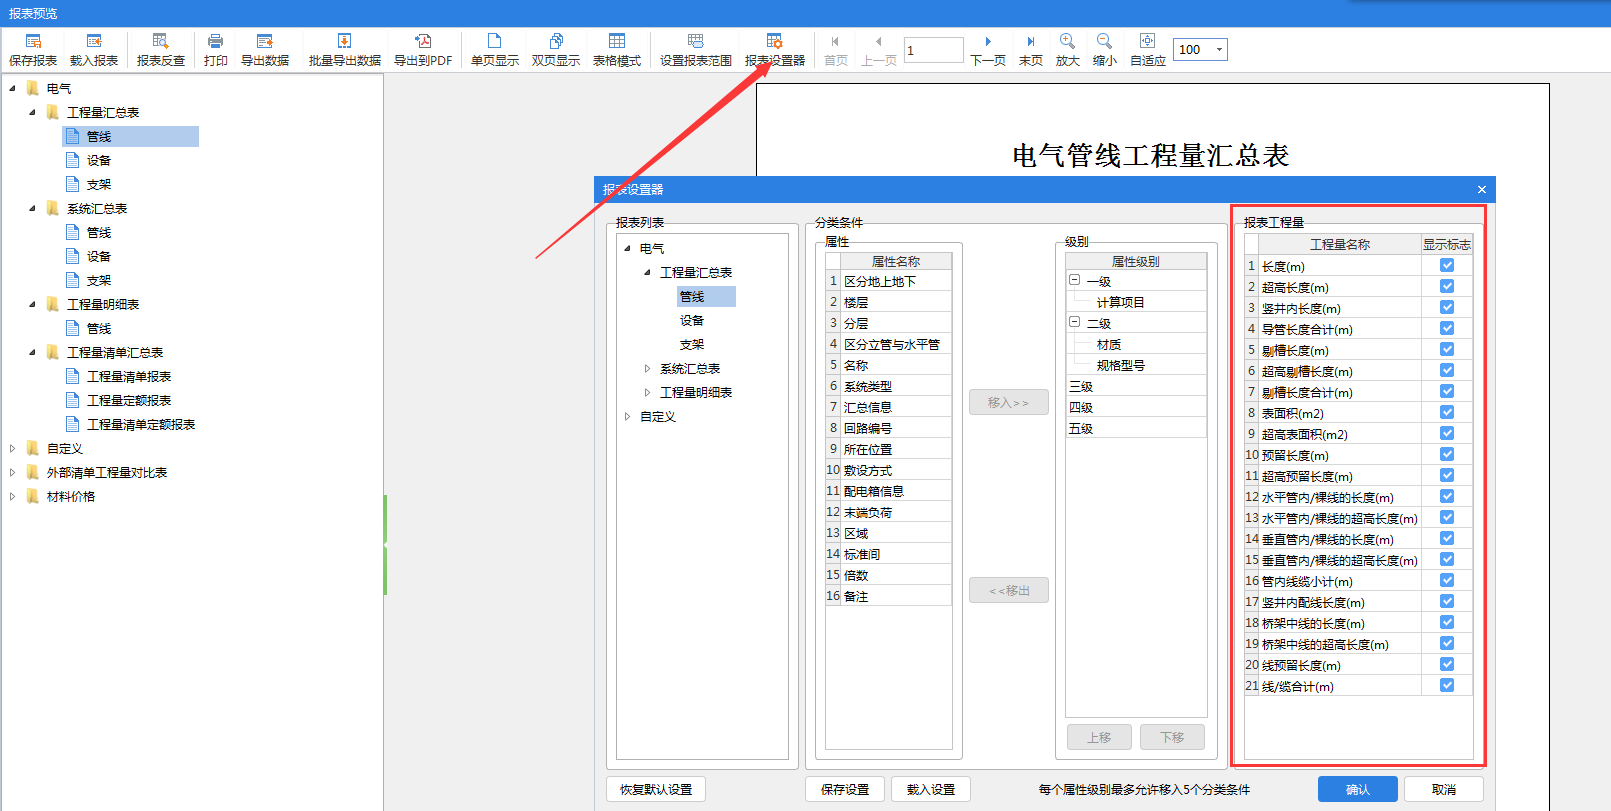Confirm with the 确认 button
1611x811 pixels.
[x=1358, y=789]
